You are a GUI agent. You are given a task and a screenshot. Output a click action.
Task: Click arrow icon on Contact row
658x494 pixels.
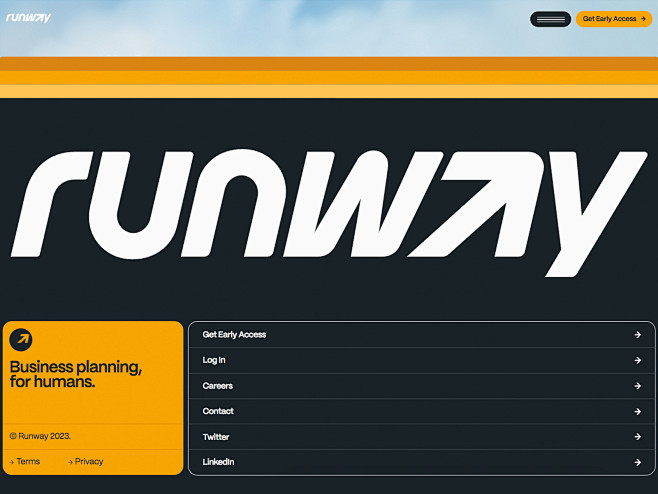[x=637, y=412]
